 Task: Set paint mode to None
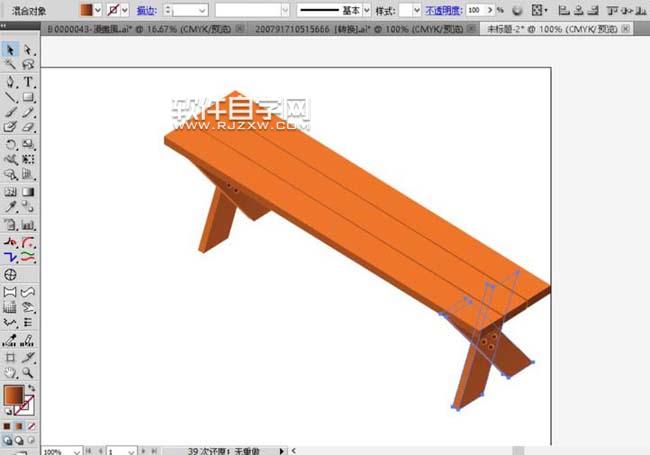click(x=31, y=426)
